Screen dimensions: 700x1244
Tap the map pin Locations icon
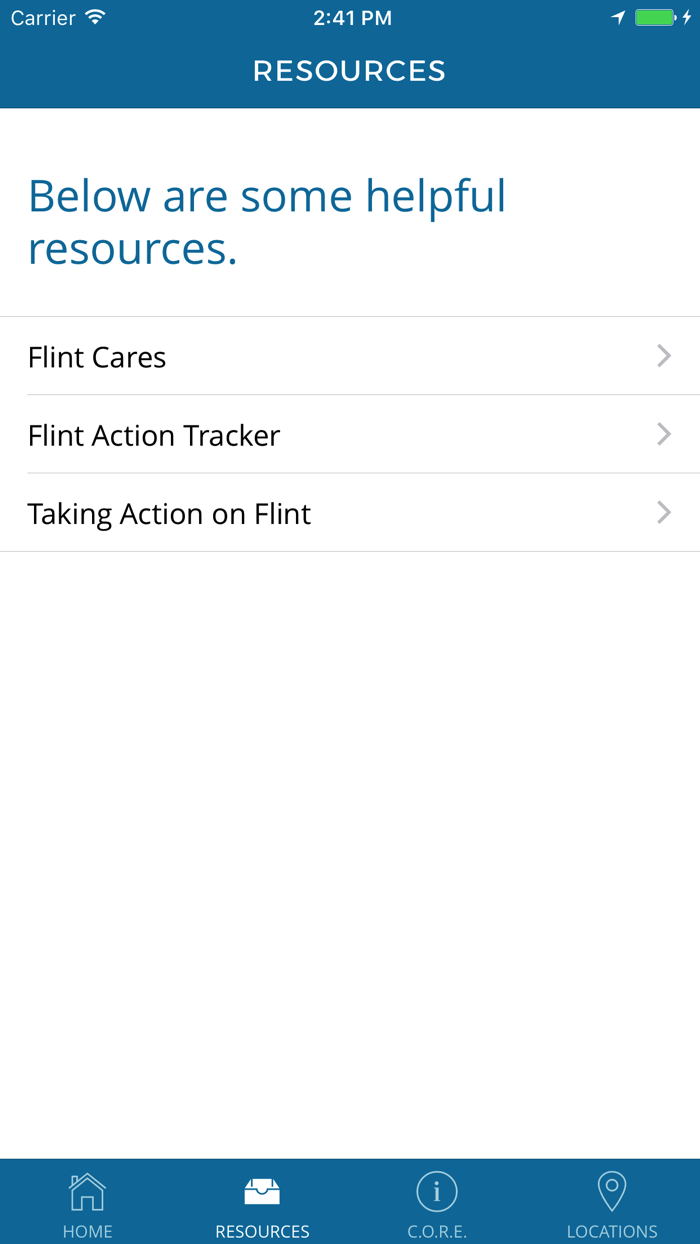[611, 1191]
